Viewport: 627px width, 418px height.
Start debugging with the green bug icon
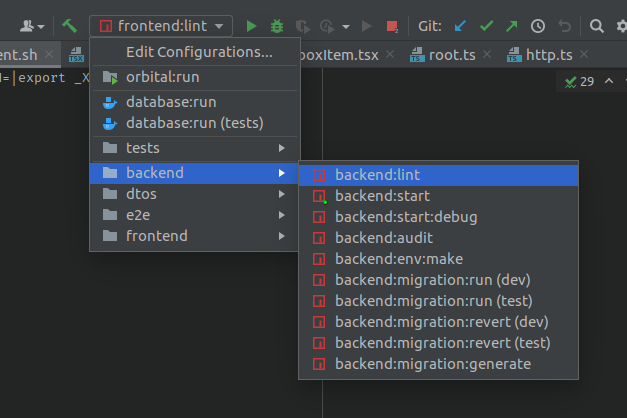(276, 25)
